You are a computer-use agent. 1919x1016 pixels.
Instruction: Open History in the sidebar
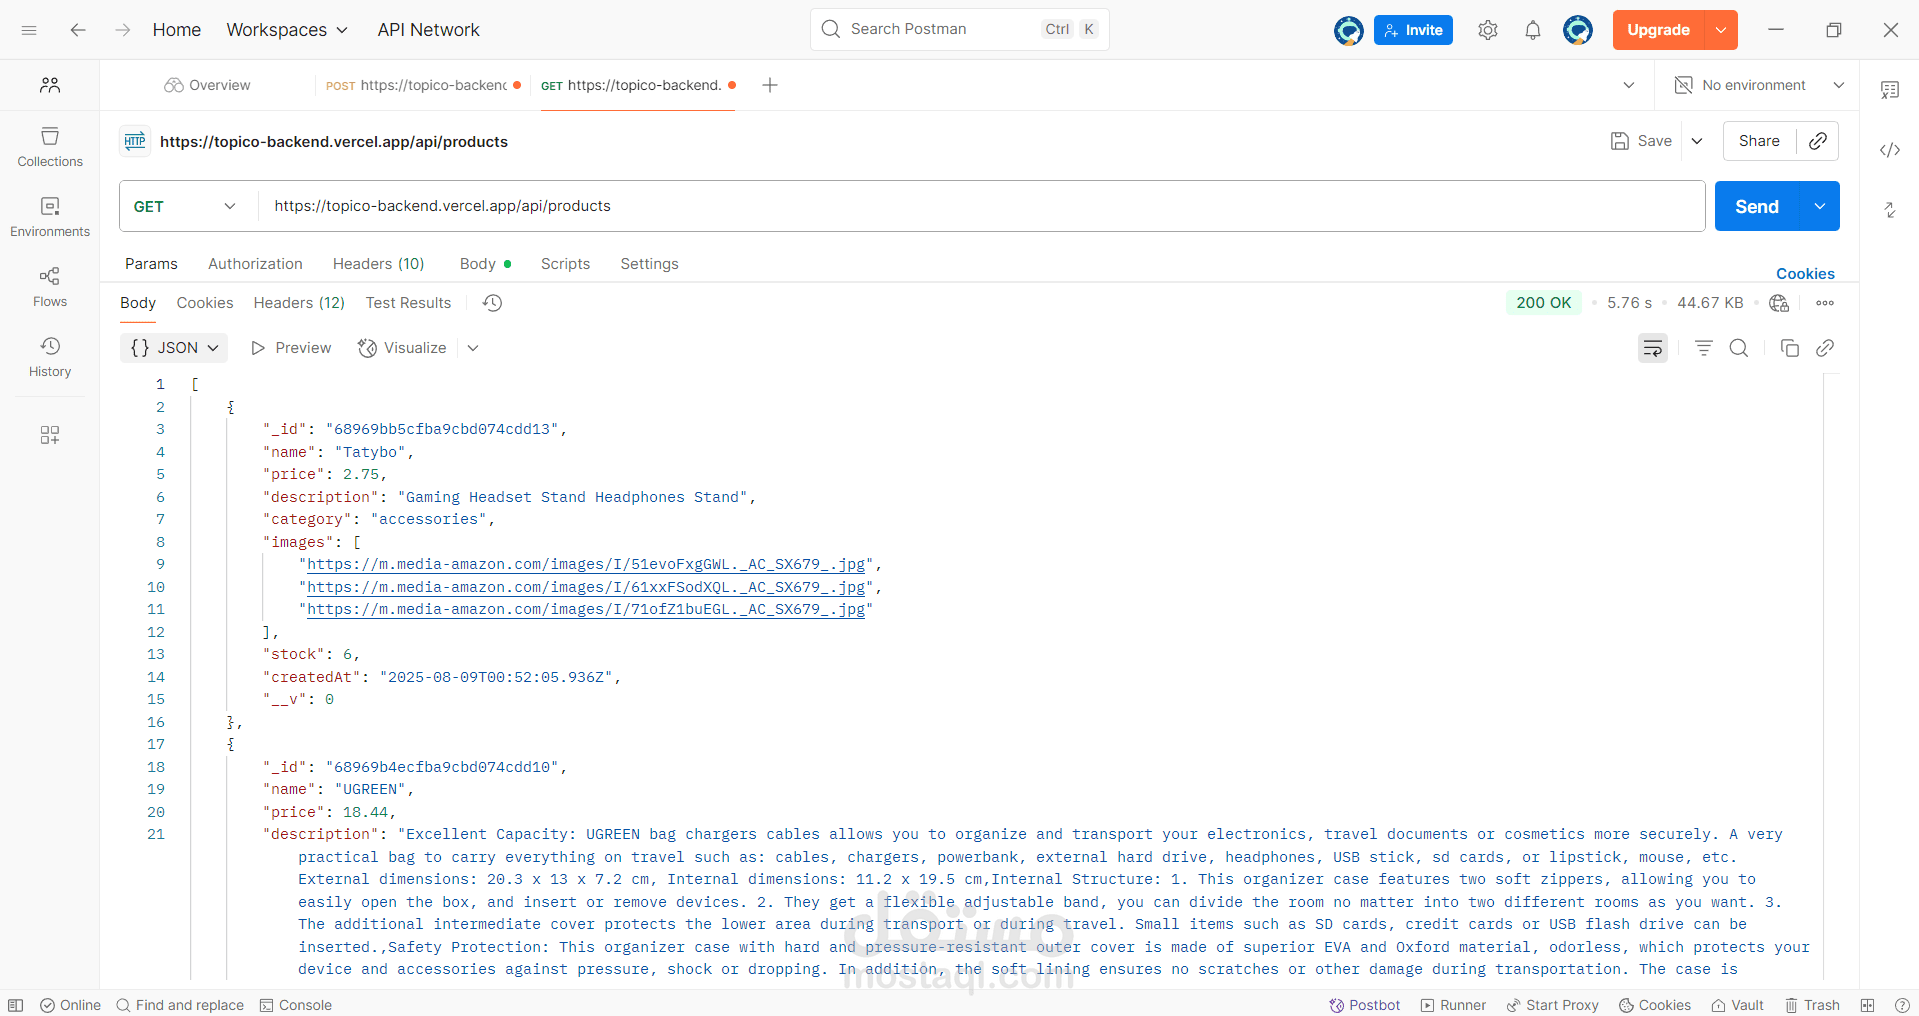[x=50, y=357]
